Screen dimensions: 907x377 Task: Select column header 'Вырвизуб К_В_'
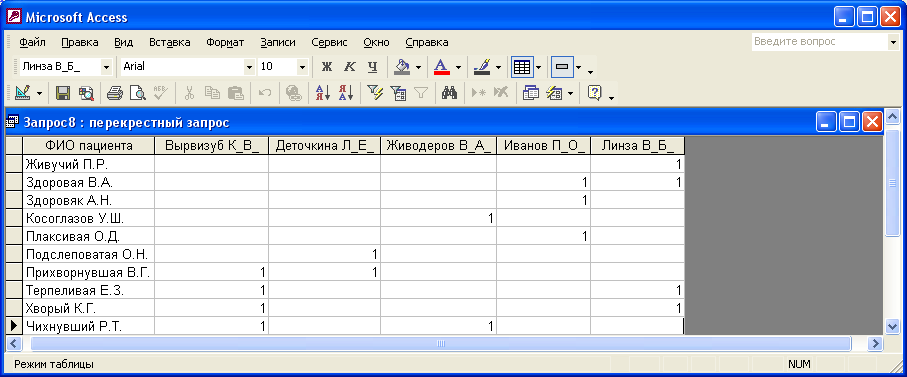tap(212, 146)
